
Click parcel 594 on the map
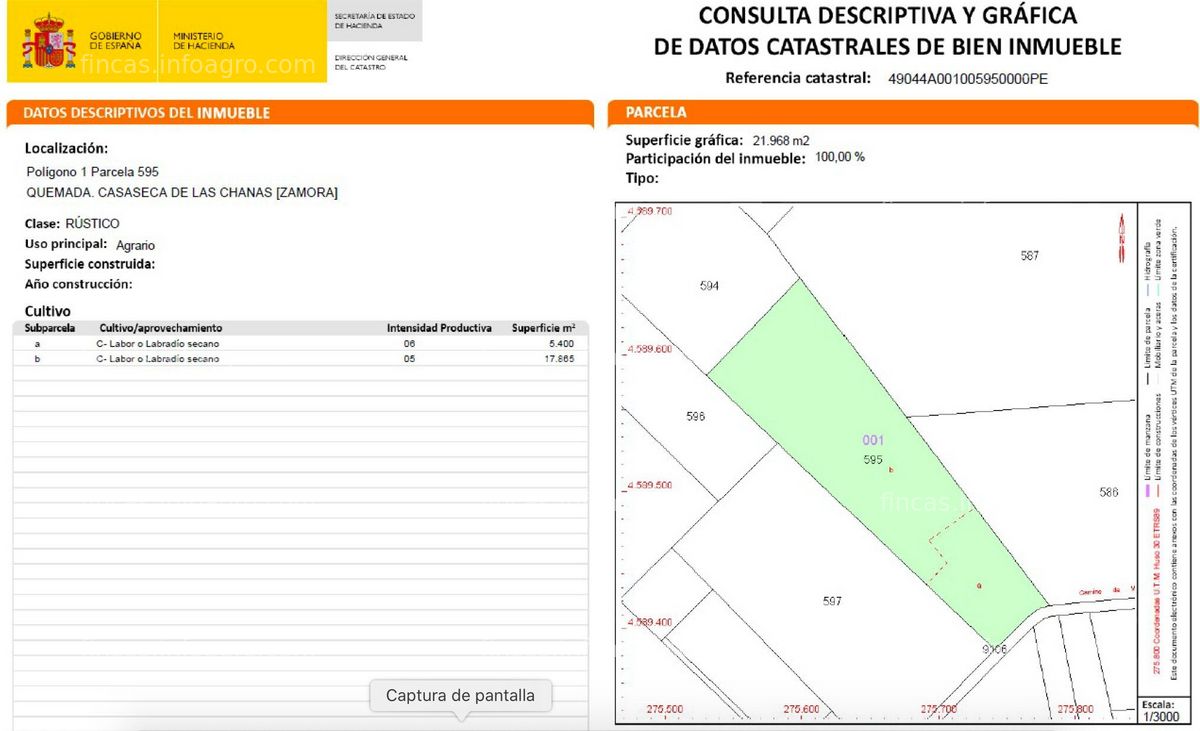(710, 286)
